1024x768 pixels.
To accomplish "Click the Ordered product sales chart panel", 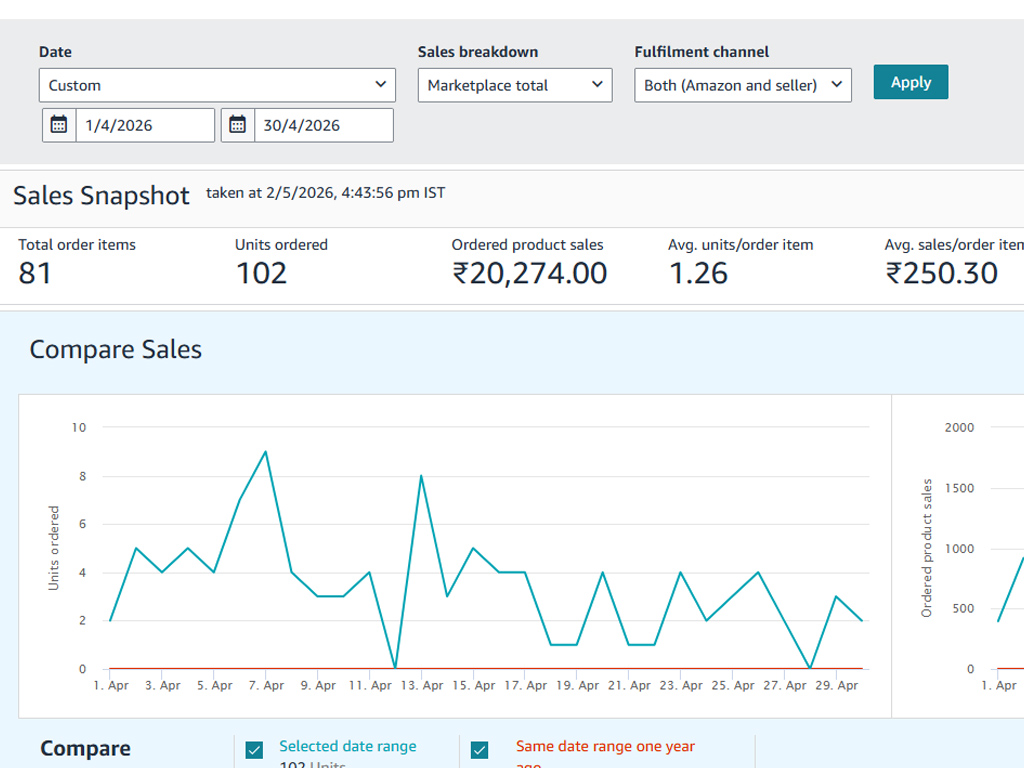I will pyautogui.click(x=958, y=556).
